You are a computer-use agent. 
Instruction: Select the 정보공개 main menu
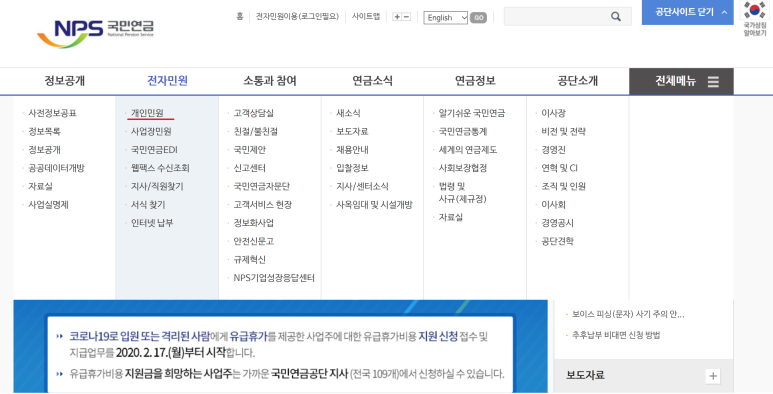click(65, 81)
